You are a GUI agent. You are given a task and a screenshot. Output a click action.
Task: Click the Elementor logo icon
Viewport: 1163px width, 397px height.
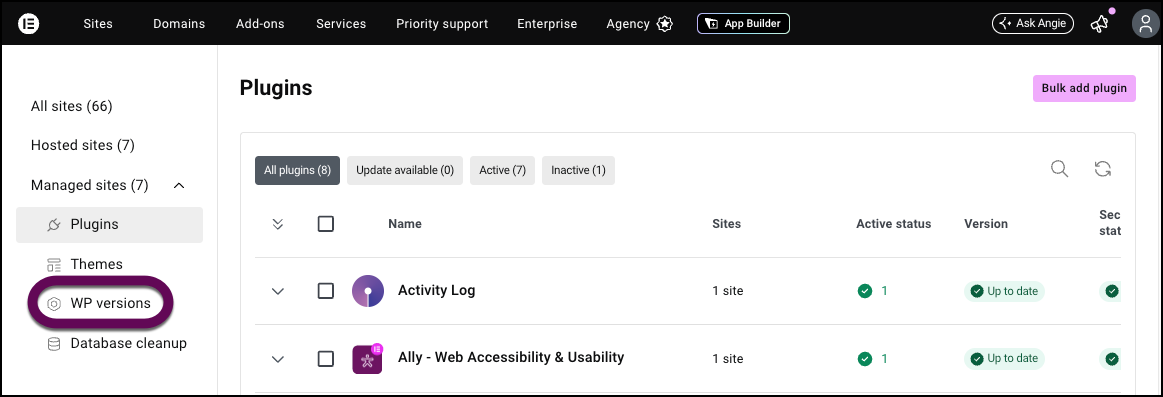[x=28, y=23]
